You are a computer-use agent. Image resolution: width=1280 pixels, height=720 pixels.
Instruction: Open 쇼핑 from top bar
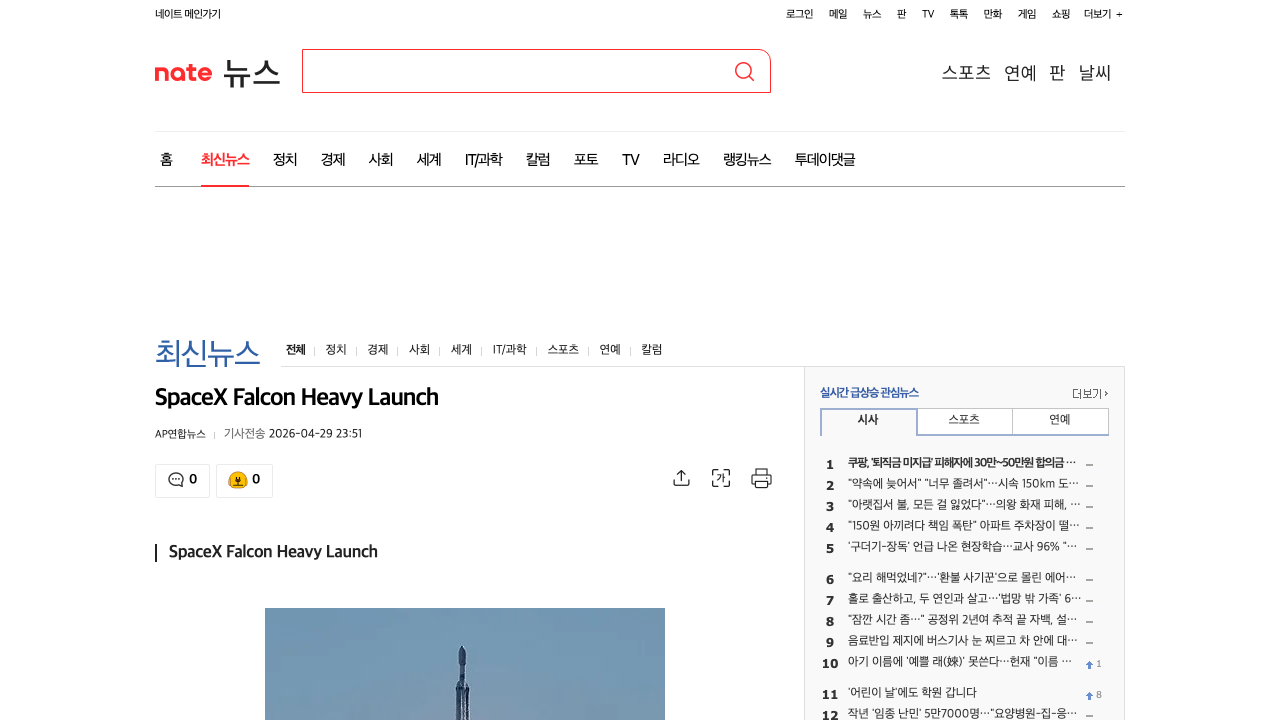[1061, 14]
